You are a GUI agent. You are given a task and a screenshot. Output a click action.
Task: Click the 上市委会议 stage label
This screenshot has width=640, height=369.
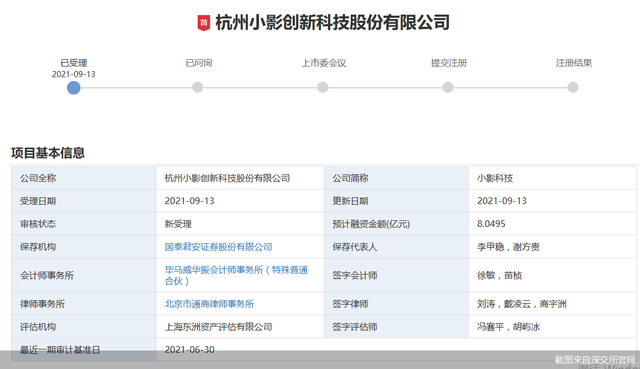pyautogui.click(x=324, y=63)
